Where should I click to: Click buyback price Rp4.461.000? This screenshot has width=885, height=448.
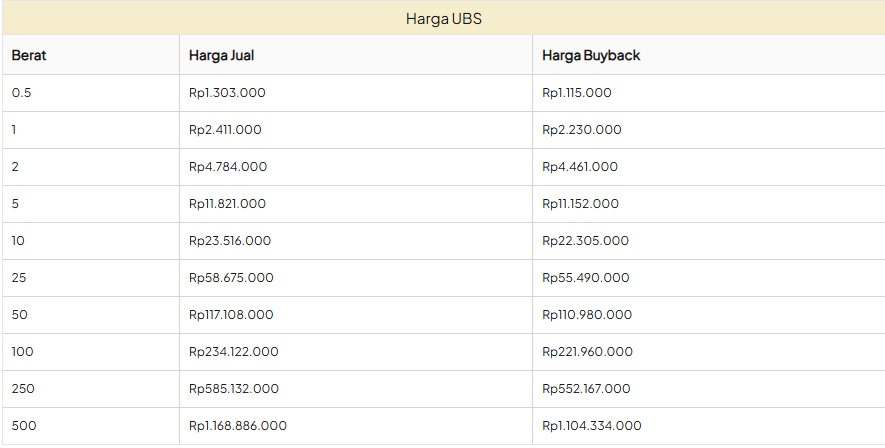(580, 166)
